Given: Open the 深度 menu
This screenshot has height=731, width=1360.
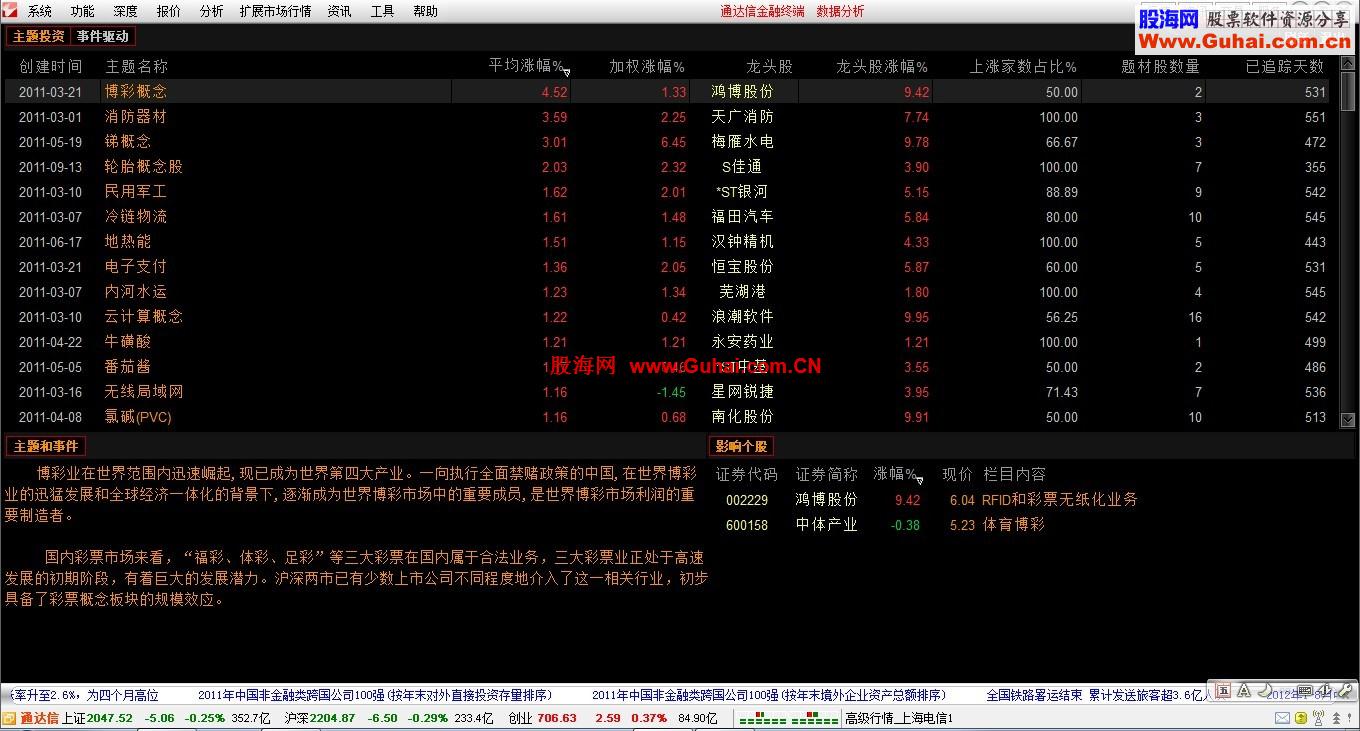Looking at the screenshot, I should click(125, 11).
